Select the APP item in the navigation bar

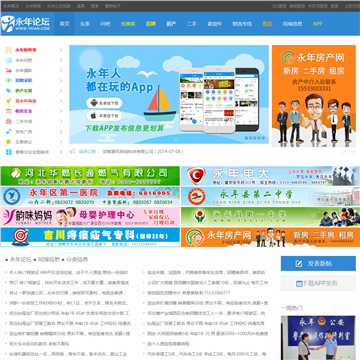pyautogui.click(x=317, y=24)
